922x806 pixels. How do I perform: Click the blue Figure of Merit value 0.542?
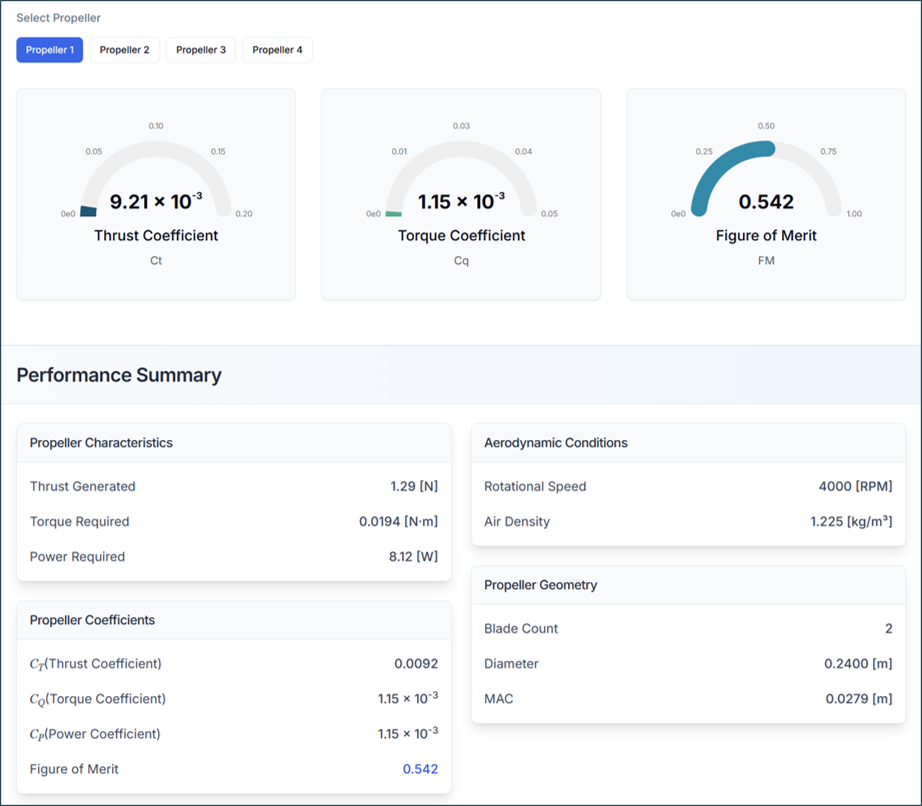coord(420,769)
